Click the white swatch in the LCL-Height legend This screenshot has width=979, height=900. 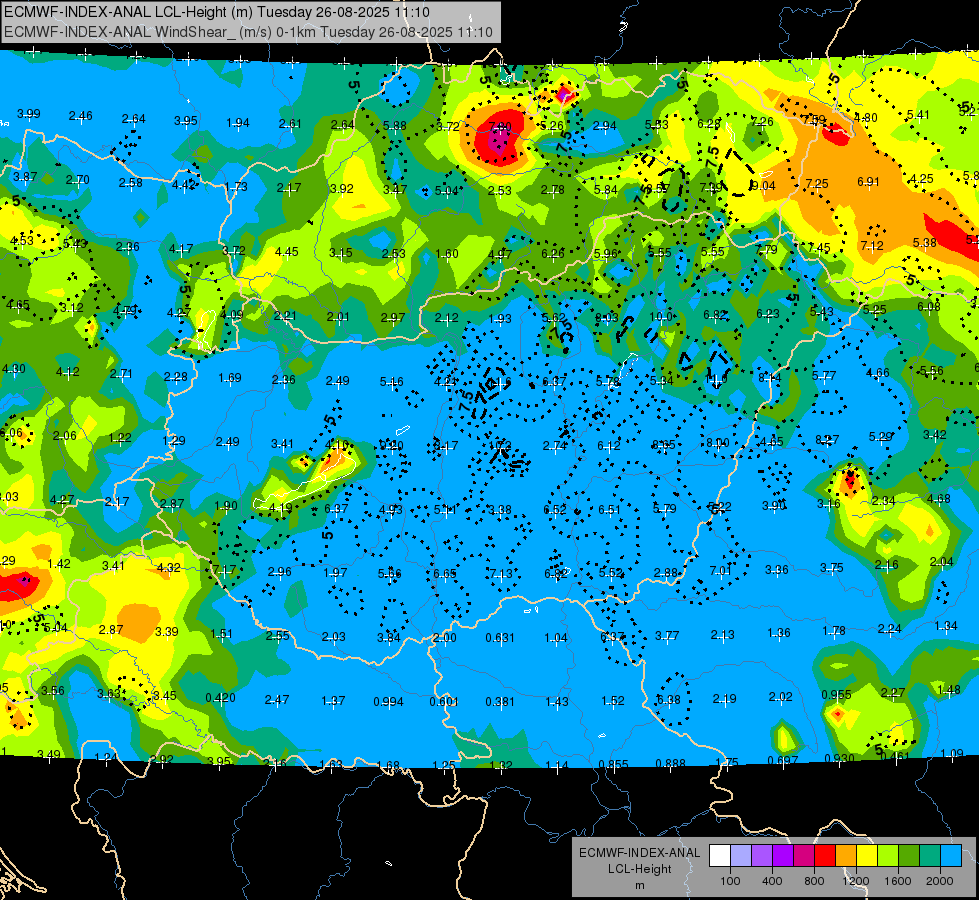[720, 856]
